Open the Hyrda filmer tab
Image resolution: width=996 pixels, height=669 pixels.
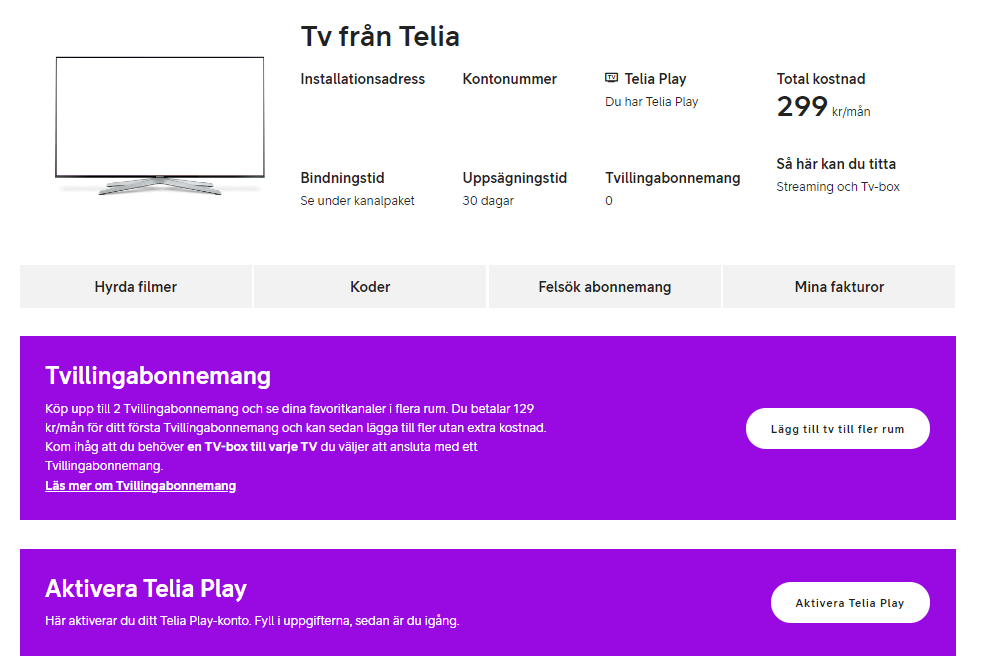(x=135, y=286)
